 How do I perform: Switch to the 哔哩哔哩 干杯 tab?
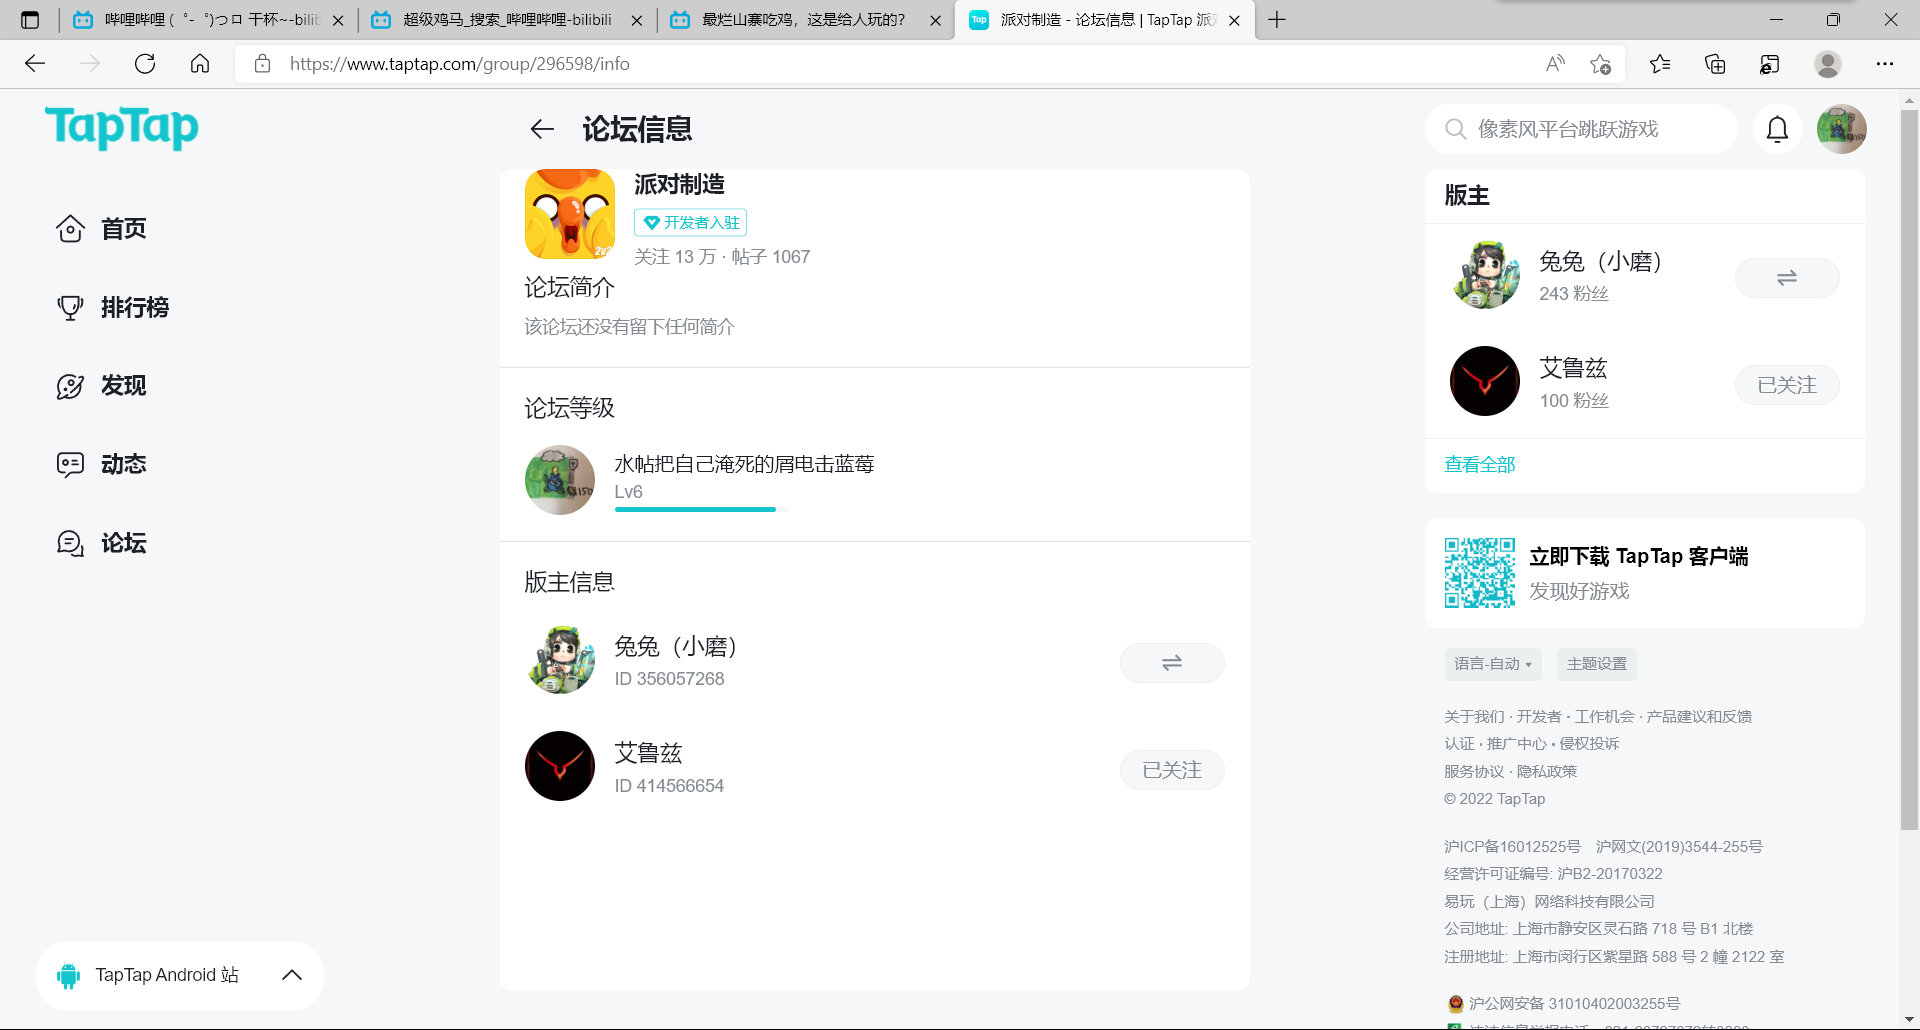[207, 20]
